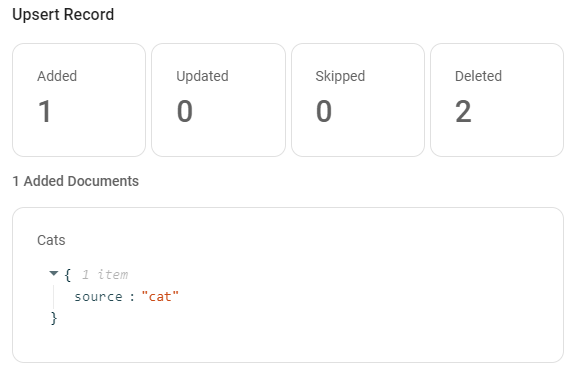The image size is (573, 372).
Task: Click the Cats document card area
Action: point(288,285)
